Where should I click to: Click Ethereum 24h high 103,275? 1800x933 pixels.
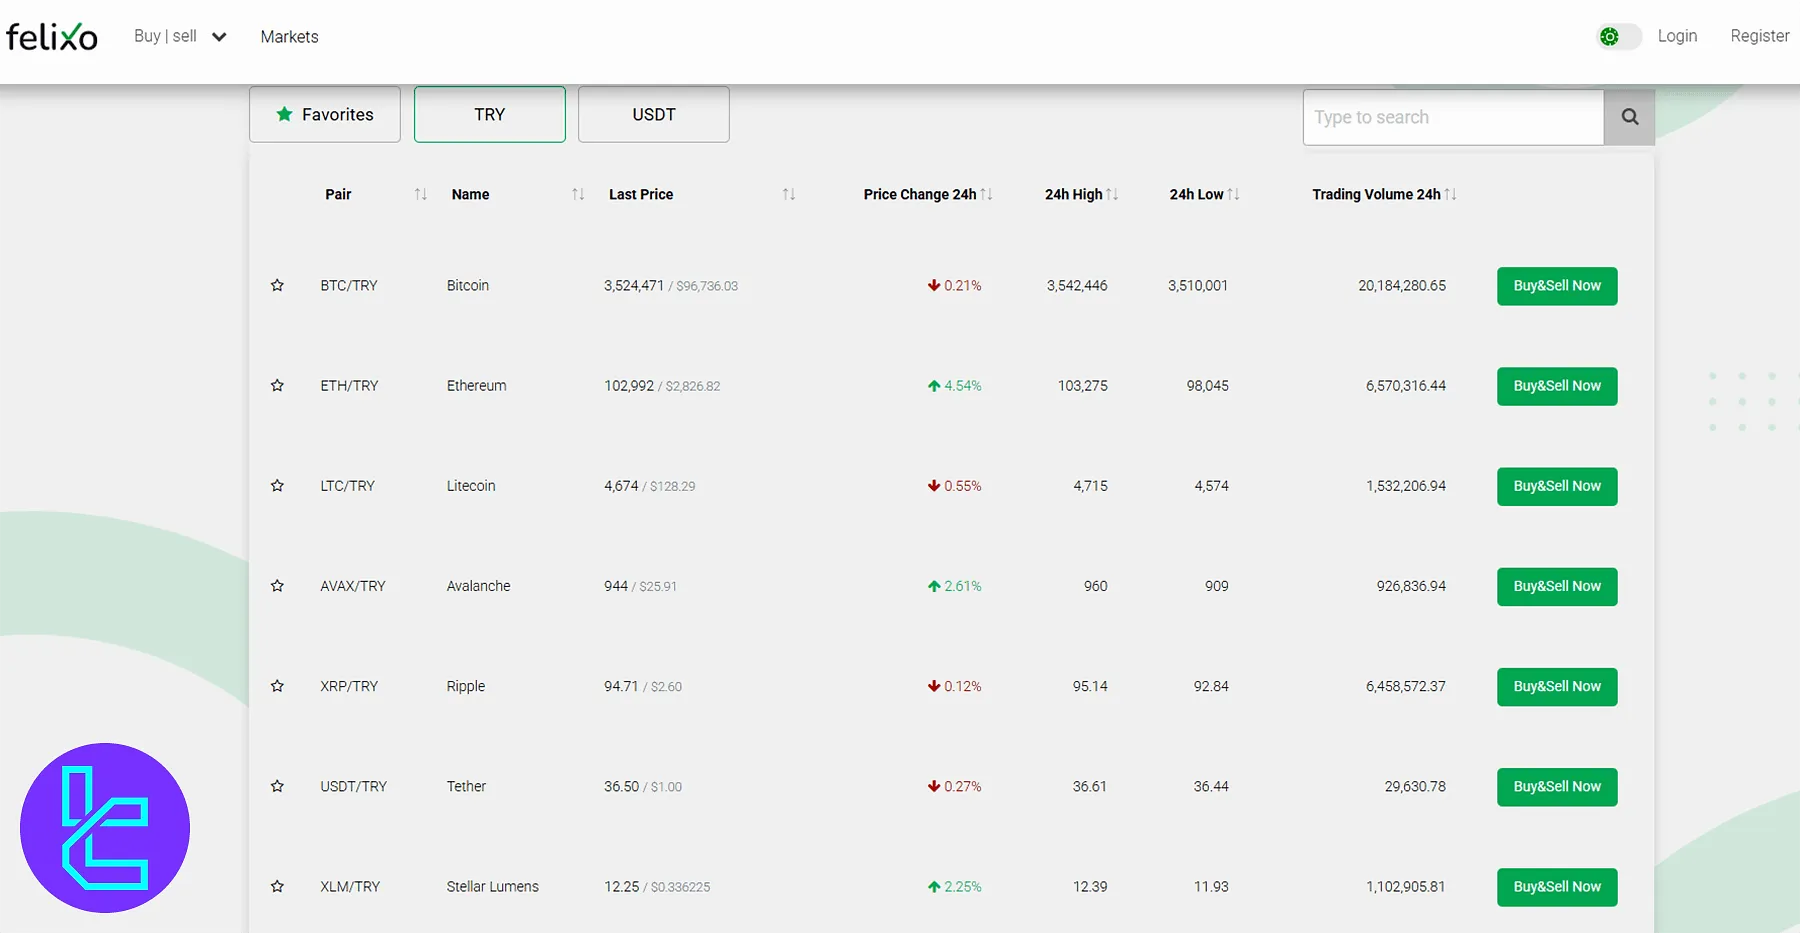[1083, 386]
